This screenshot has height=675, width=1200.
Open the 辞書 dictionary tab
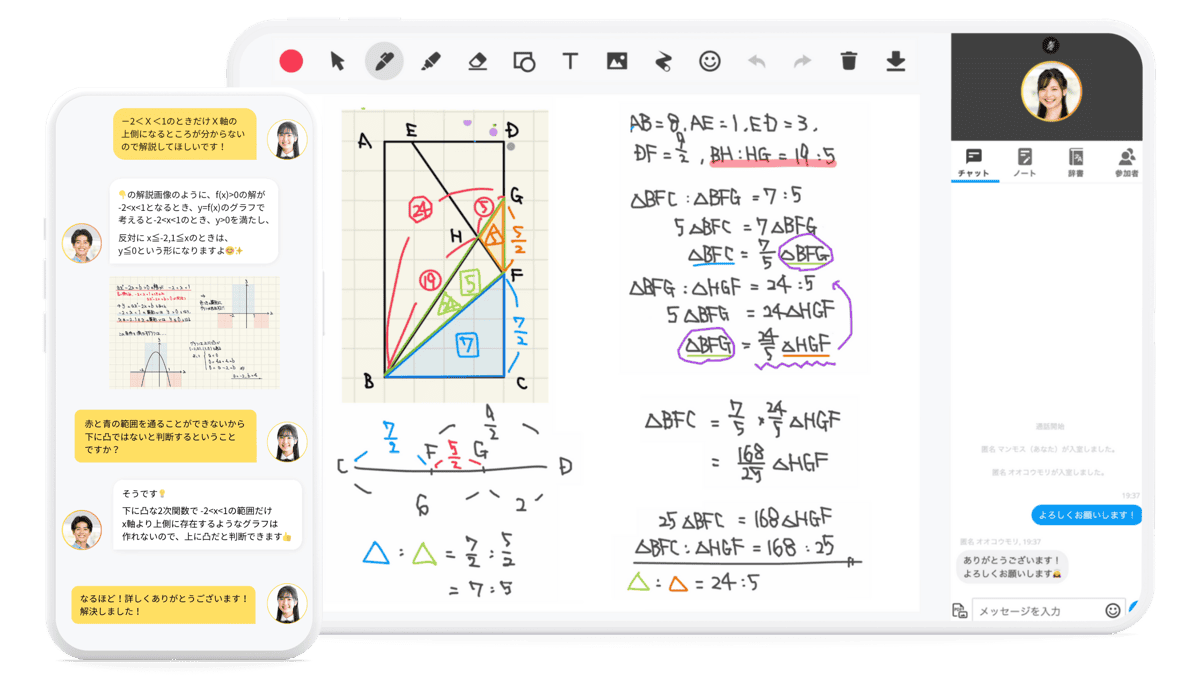pos(1076,162)
